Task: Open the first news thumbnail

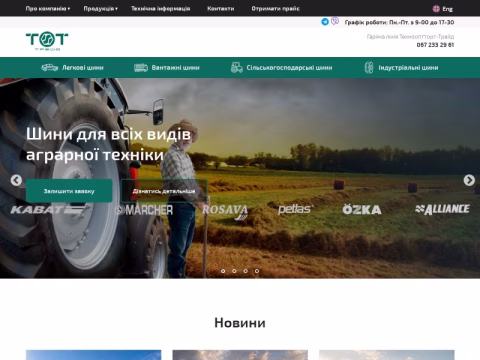Action: [94, 355]
